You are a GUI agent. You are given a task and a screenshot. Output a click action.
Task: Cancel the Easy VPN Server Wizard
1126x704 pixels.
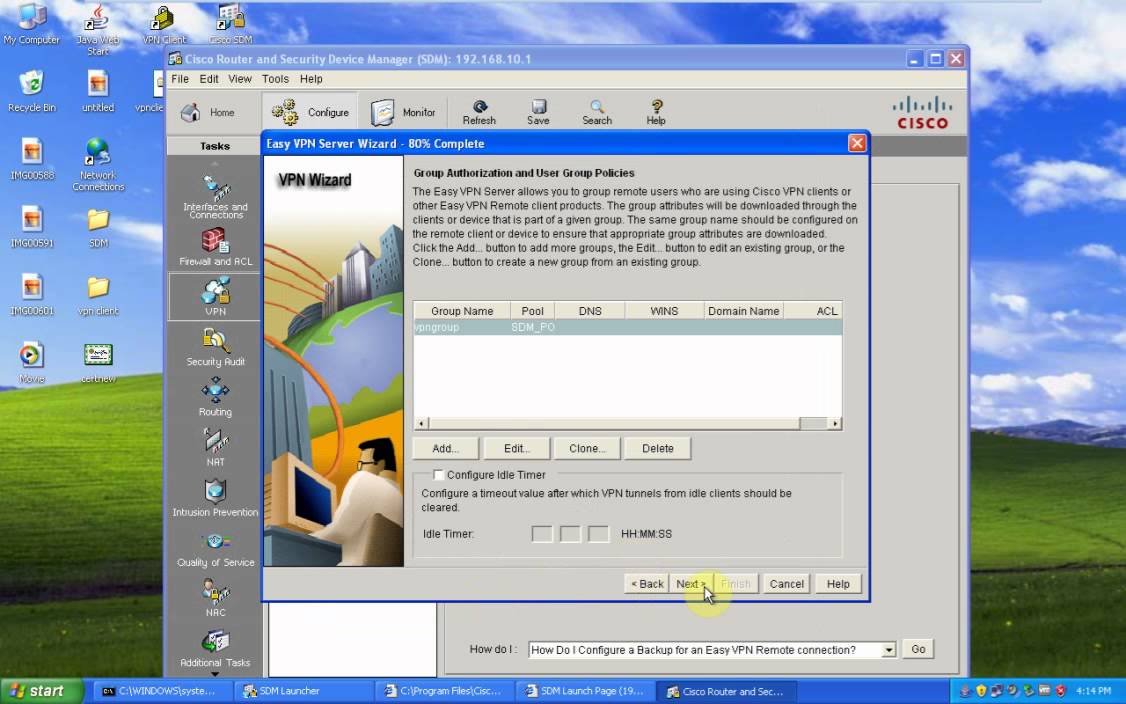click(786, 584)
